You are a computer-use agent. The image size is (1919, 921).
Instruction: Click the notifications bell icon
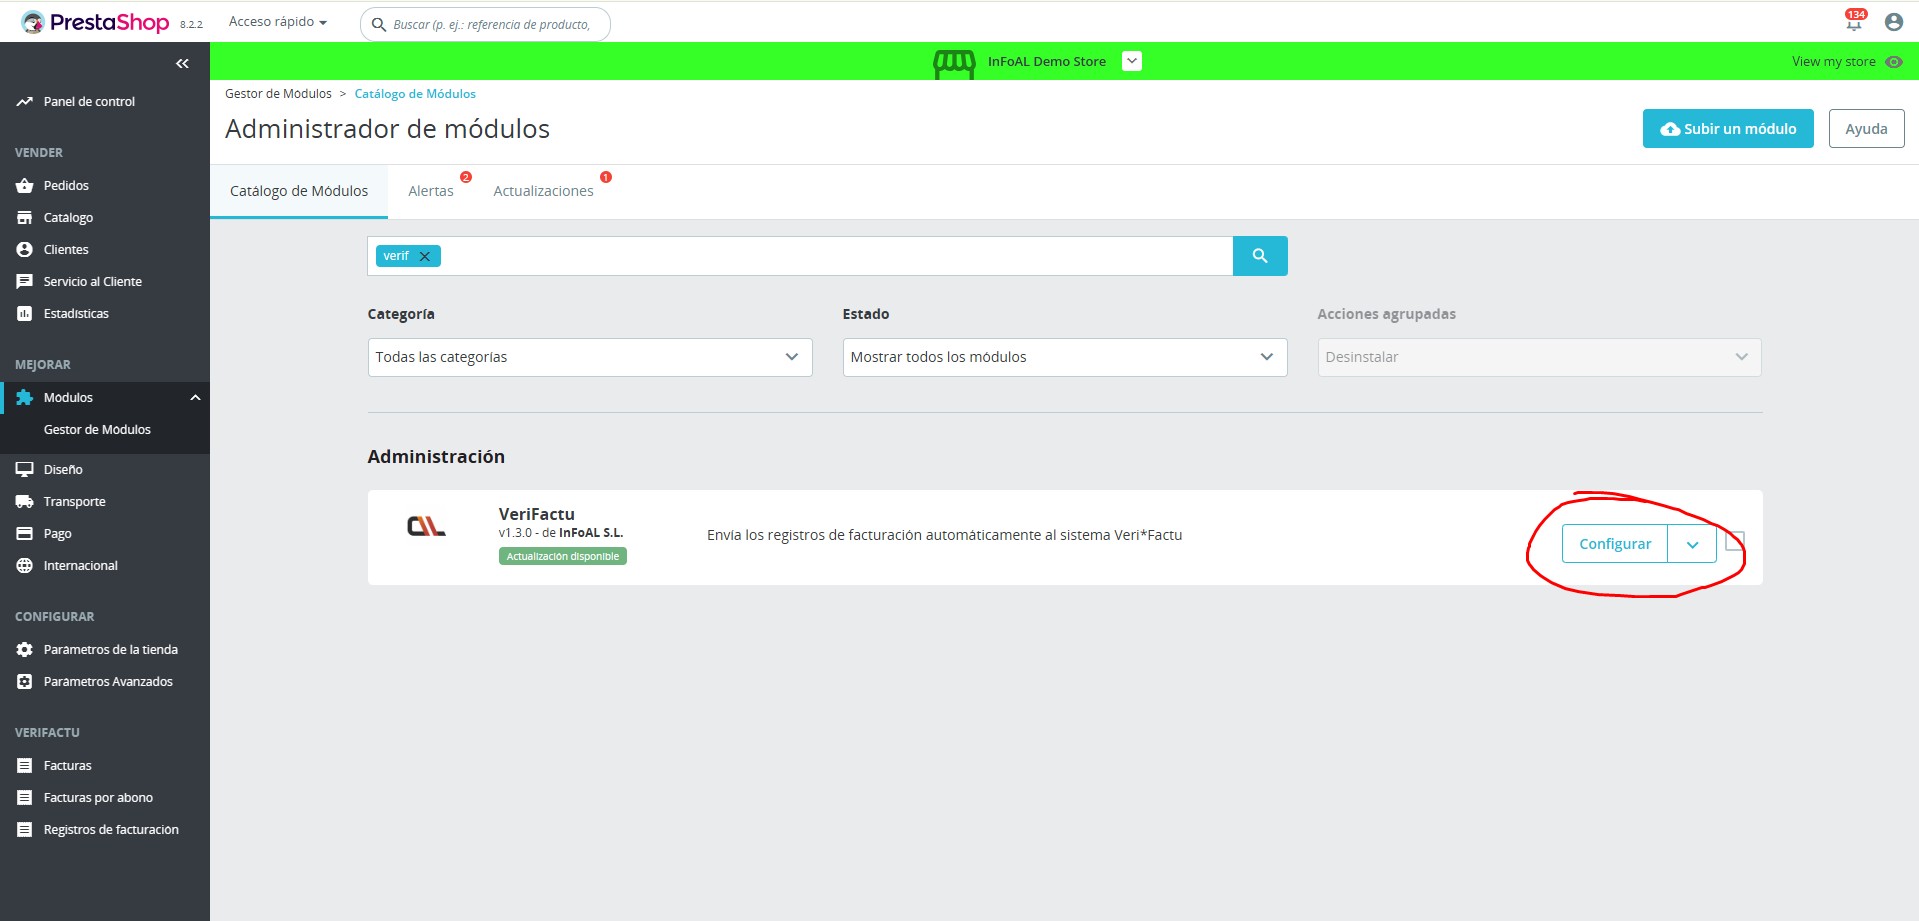pos(1854,22)
